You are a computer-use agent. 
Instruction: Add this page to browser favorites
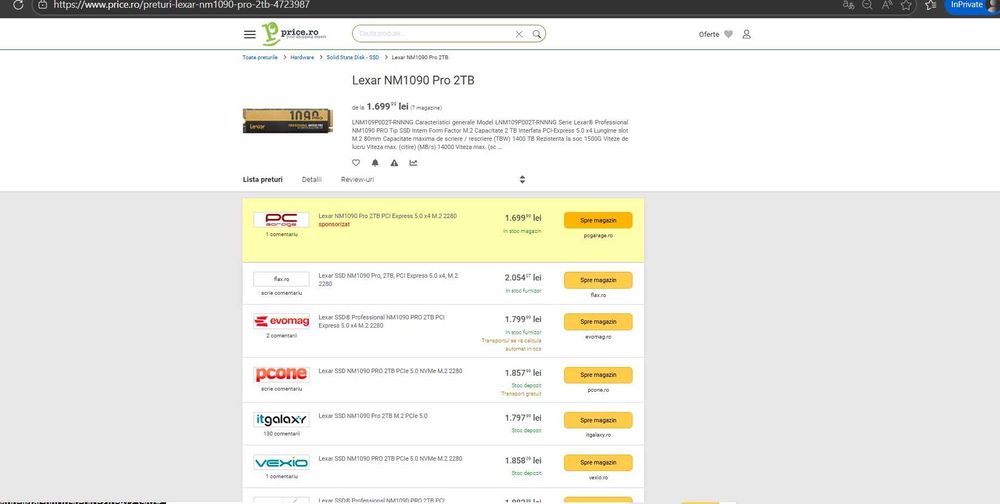[x=906, y=4]
